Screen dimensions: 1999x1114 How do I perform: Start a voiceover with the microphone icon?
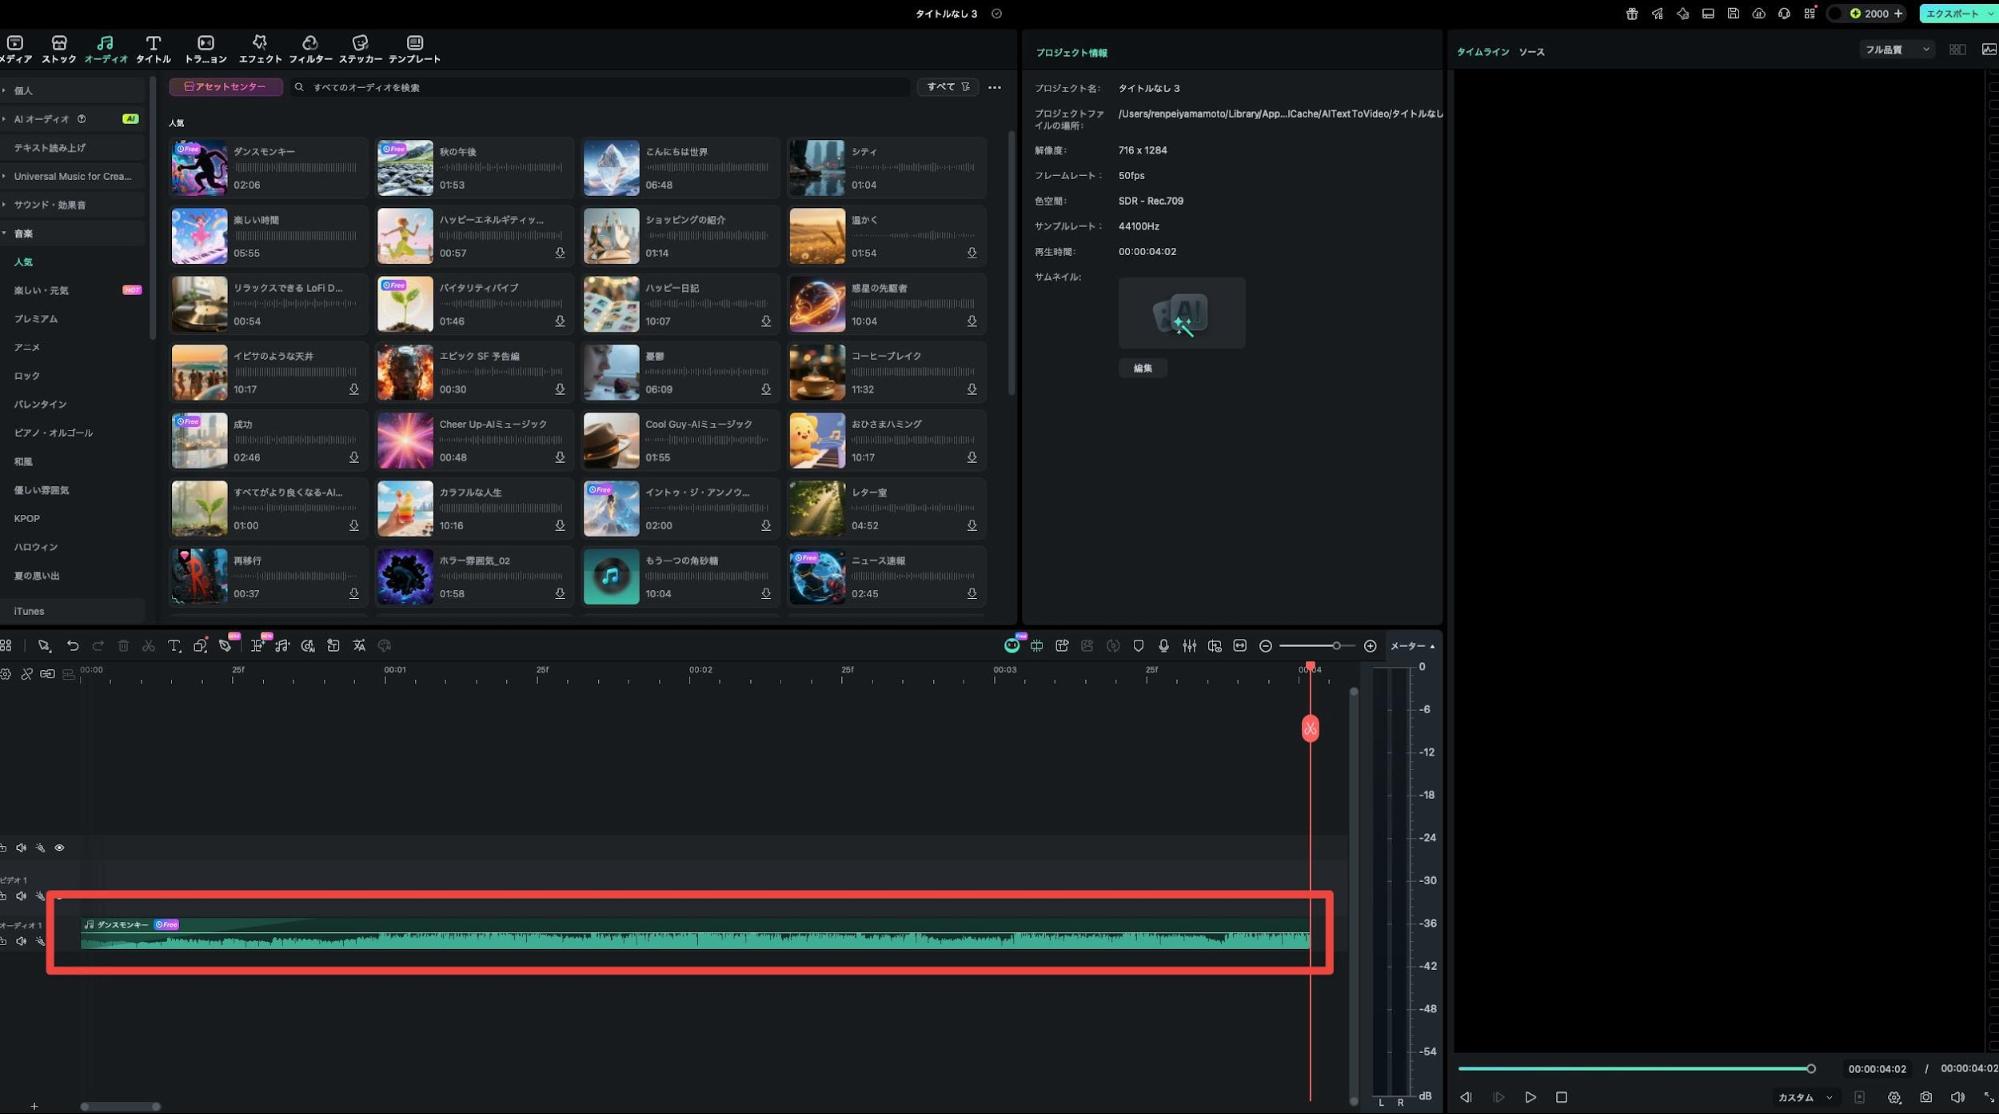click(1163, 645)
